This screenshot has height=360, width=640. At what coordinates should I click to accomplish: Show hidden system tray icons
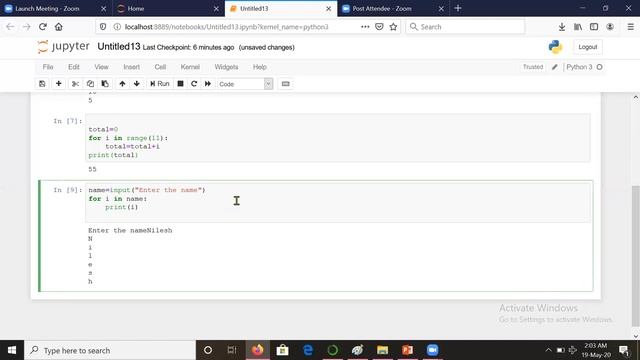548,350
